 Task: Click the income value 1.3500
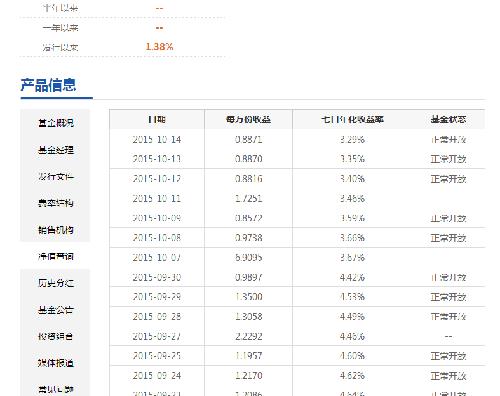(x=248, y=297)
